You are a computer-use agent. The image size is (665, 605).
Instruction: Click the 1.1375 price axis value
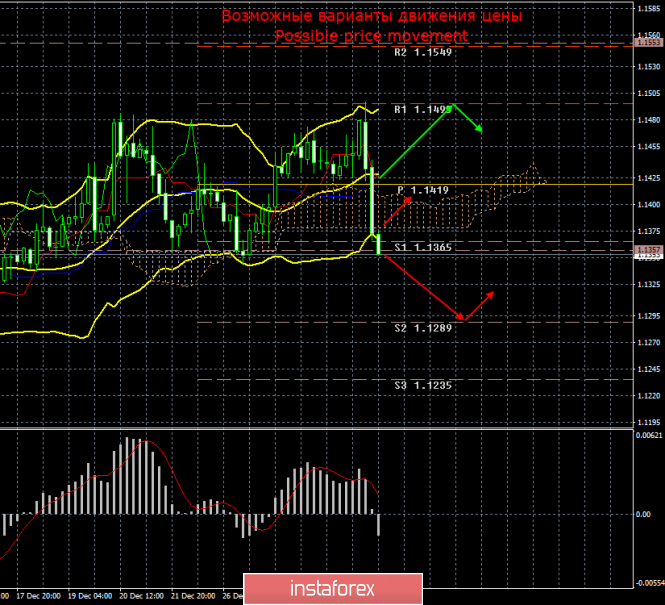(x=649, y=231)
